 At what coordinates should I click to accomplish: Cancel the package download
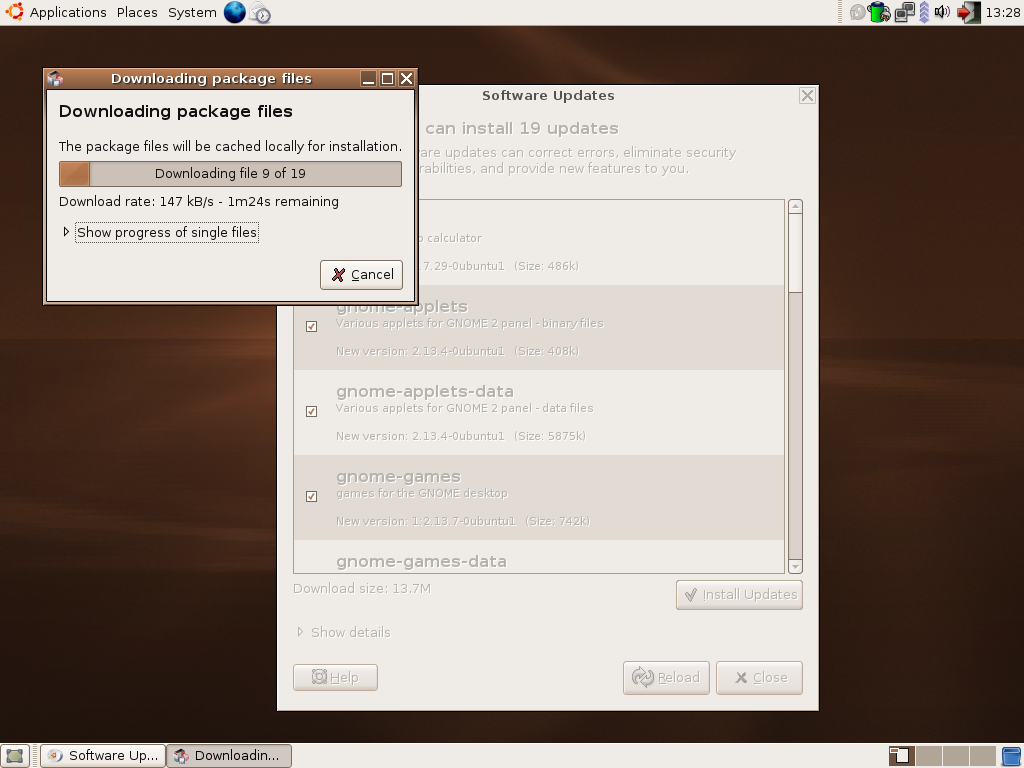point(361,275)
